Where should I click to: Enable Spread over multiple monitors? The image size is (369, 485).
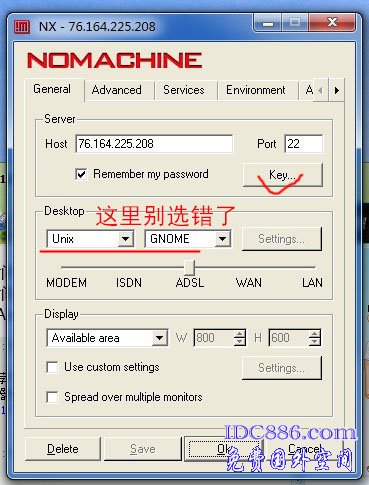click(52, 397)
